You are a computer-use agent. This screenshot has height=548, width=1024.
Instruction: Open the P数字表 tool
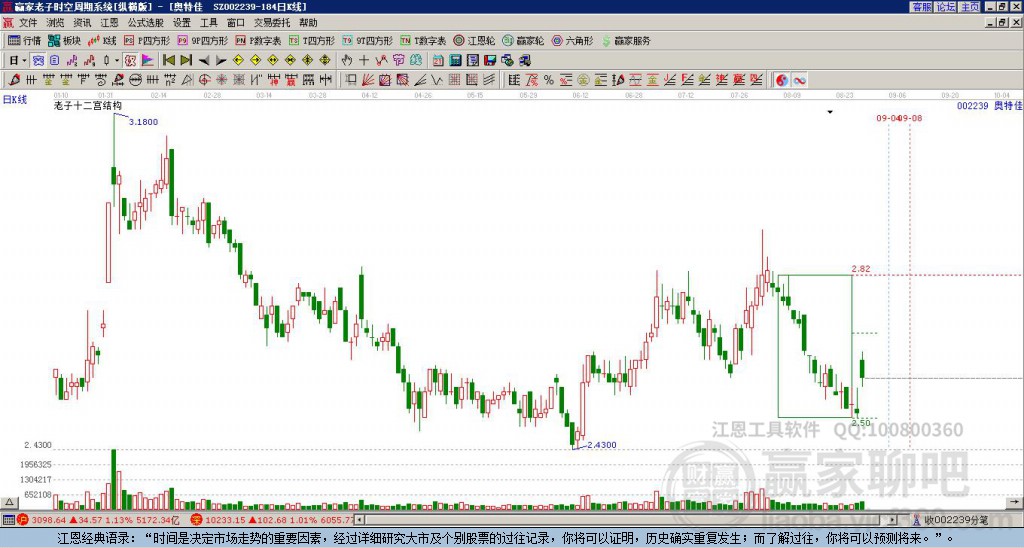pos(259,40)
